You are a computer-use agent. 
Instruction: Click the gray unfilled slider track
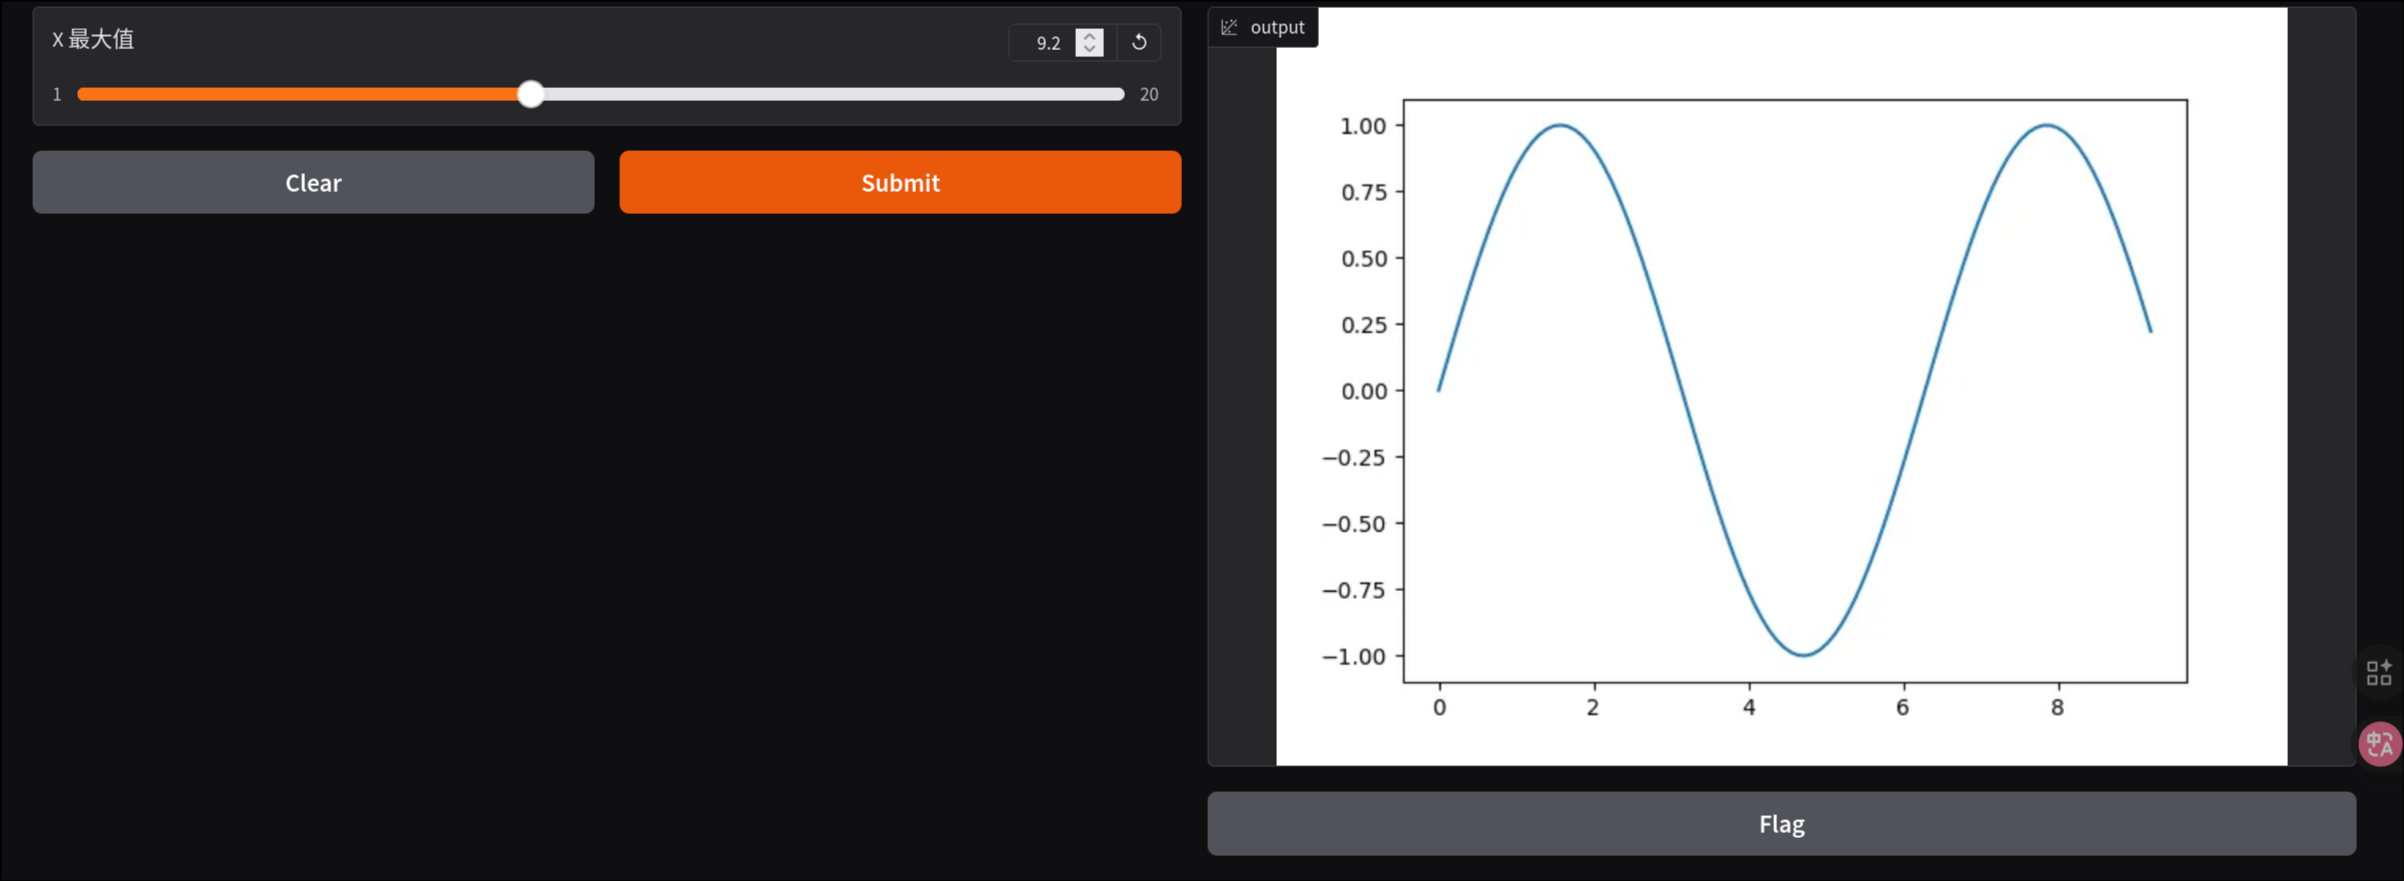coord(830,94)
